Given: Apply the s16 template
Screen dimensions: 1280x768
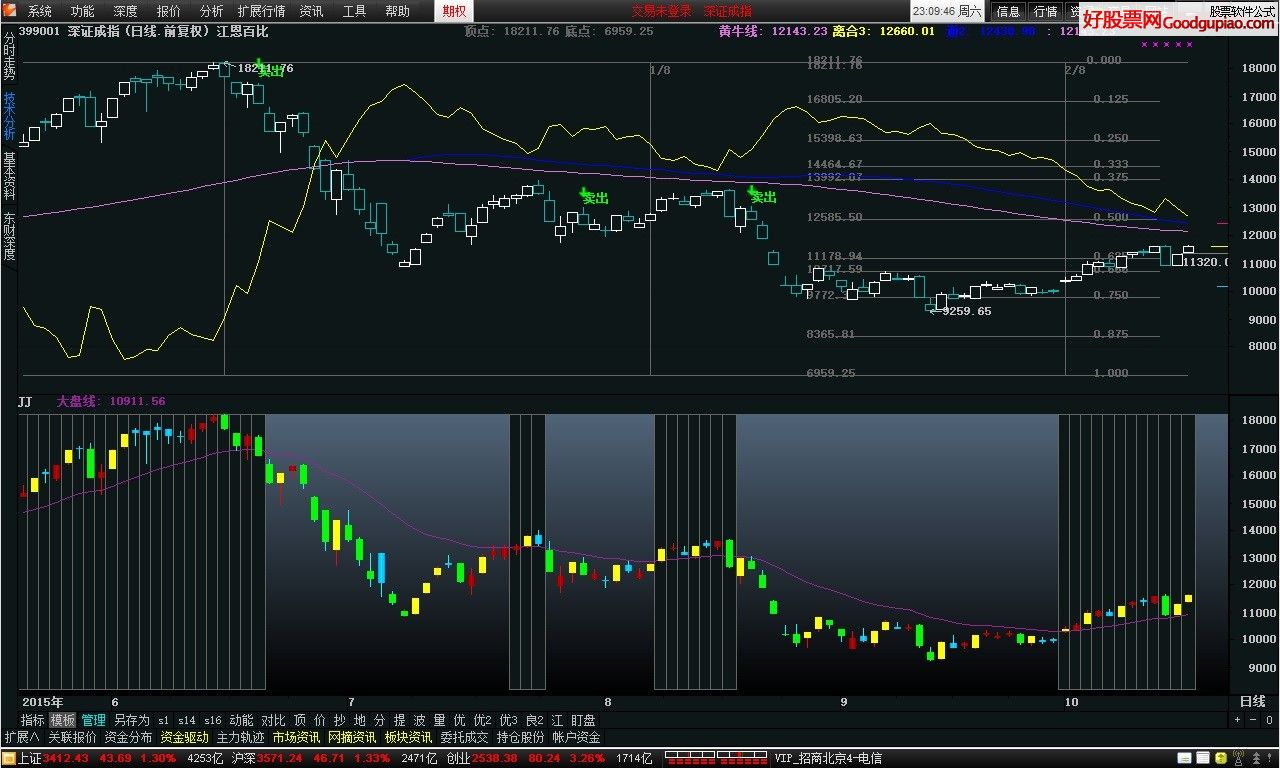Looking at the screenshot, I should tap(212, 720).
